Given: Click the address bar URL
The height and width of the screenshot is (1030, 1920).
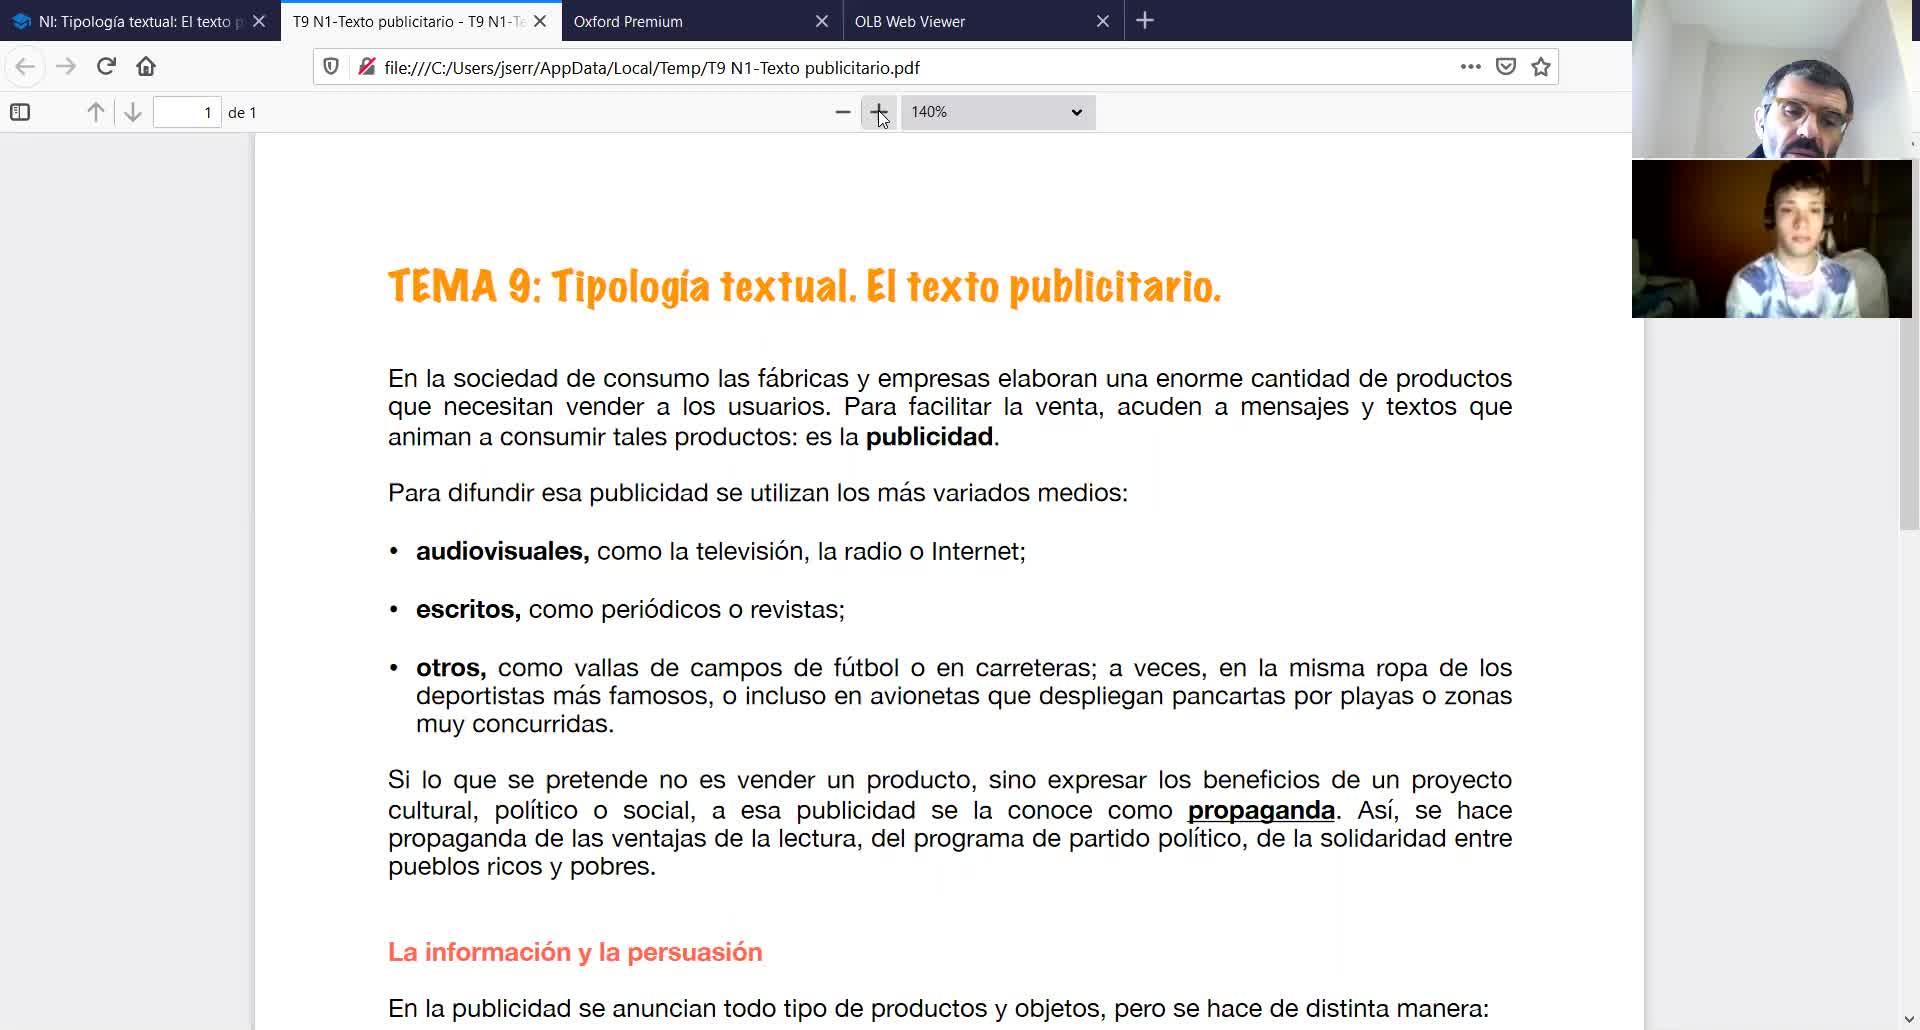Looking at the screenshot, I should [x=652, y=67].
